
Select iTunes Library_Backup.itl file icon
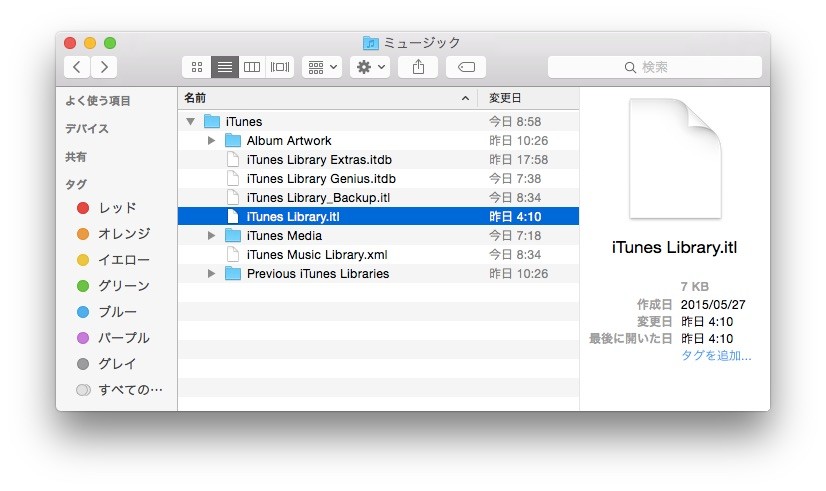tap(233, 198)
